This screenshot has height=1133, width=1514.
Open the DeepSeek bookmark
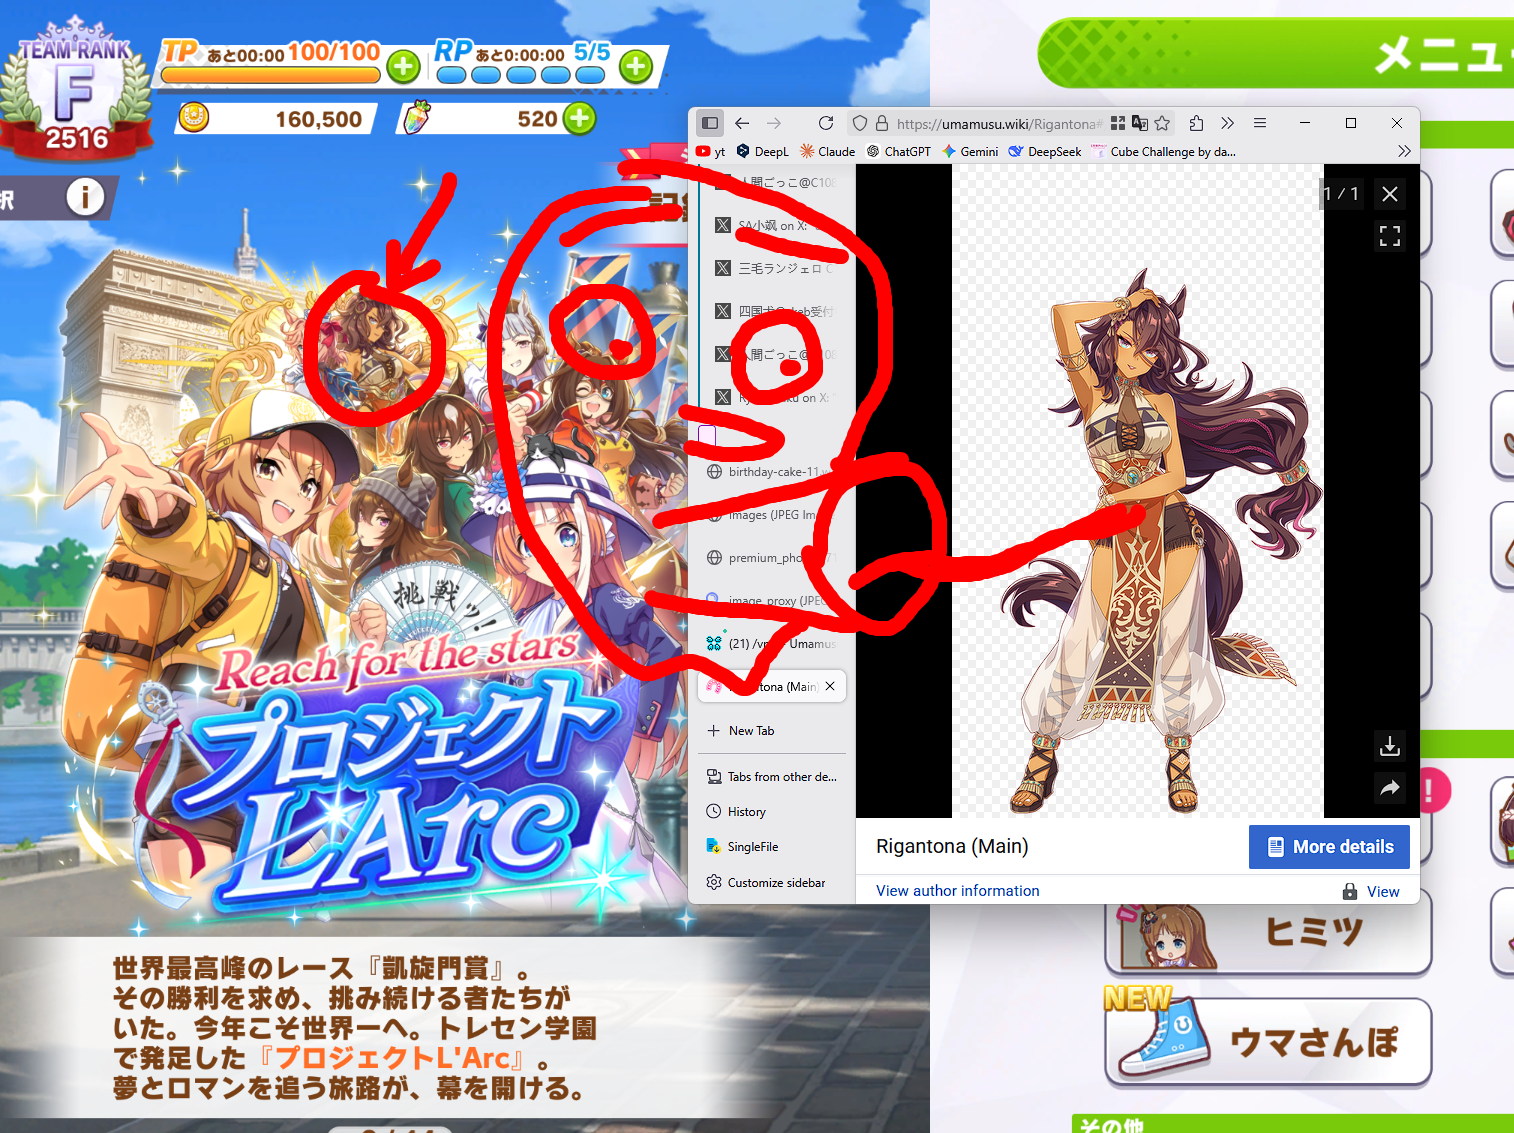(x=1045, y=152)
